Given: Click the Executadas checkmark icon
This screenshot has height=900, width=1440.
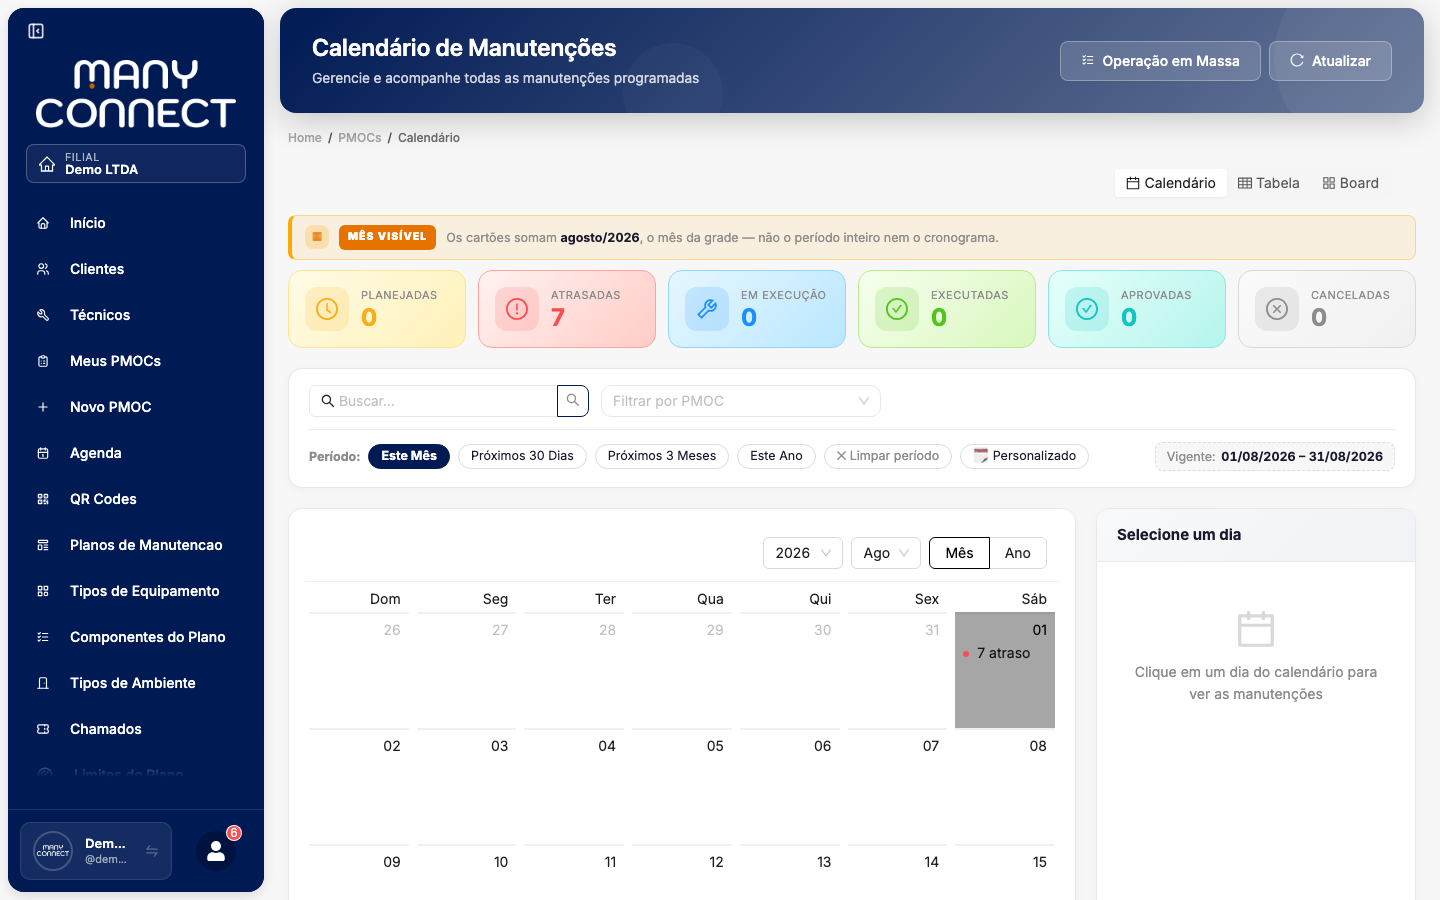Looking at the screenshot, I should (x=897, y=309).
